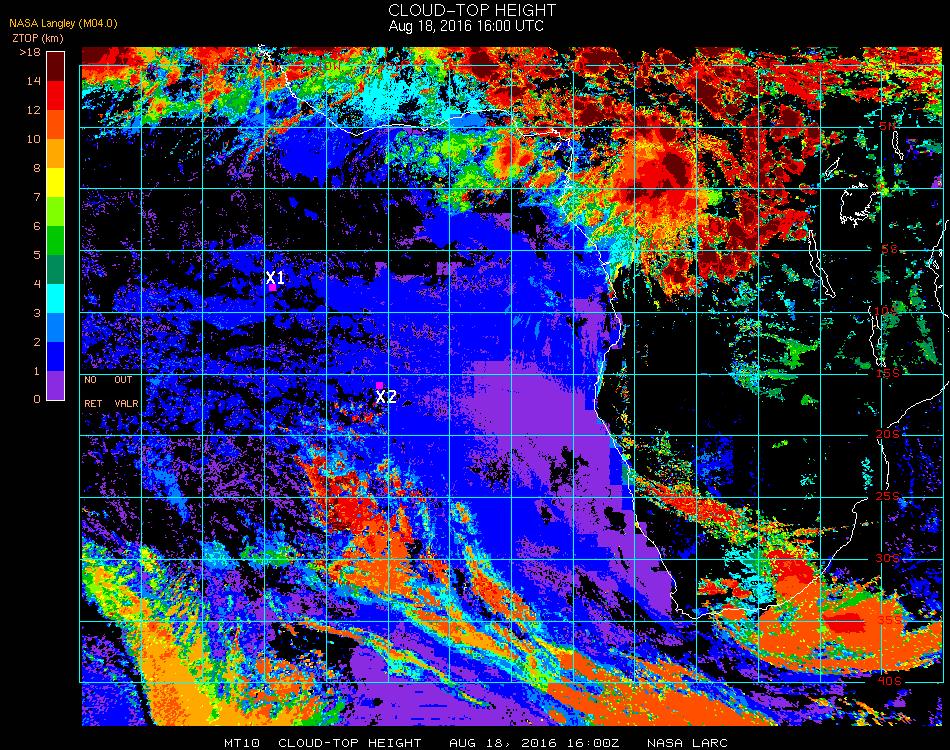Click the magenta square marker at X1
This screenshot has height=750, width=950.
273,288
